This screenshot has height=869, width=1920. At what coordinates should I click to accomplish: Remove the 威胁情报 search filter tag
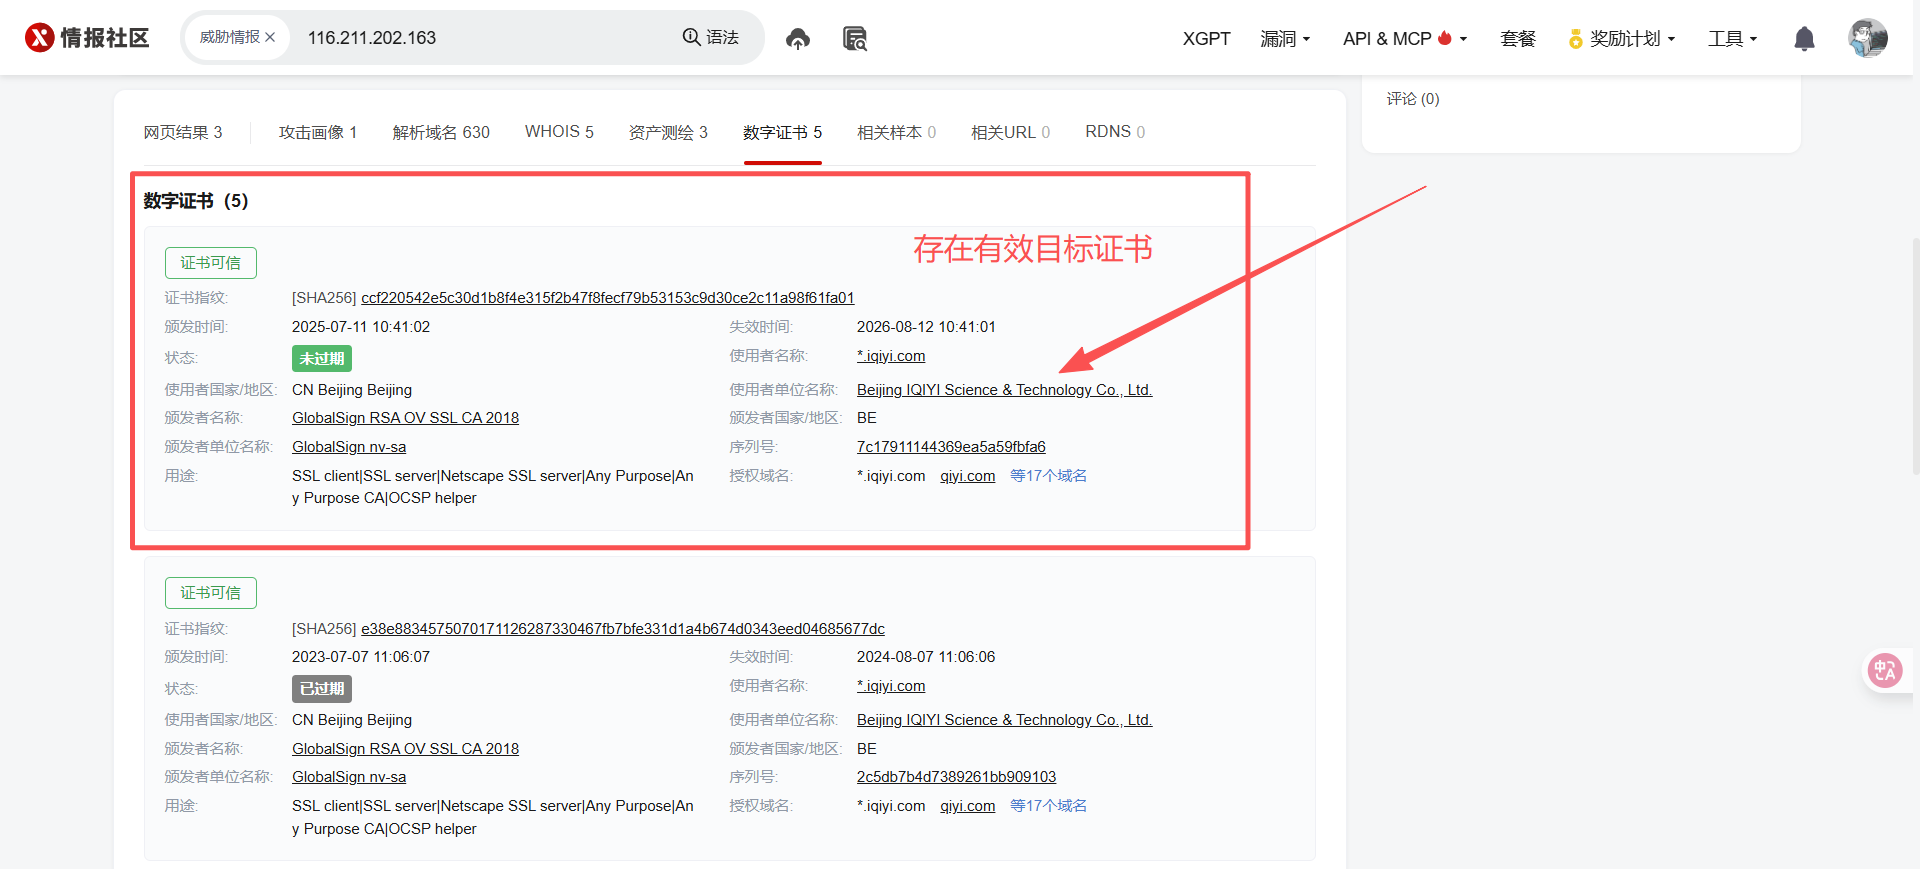click(270, 38)
